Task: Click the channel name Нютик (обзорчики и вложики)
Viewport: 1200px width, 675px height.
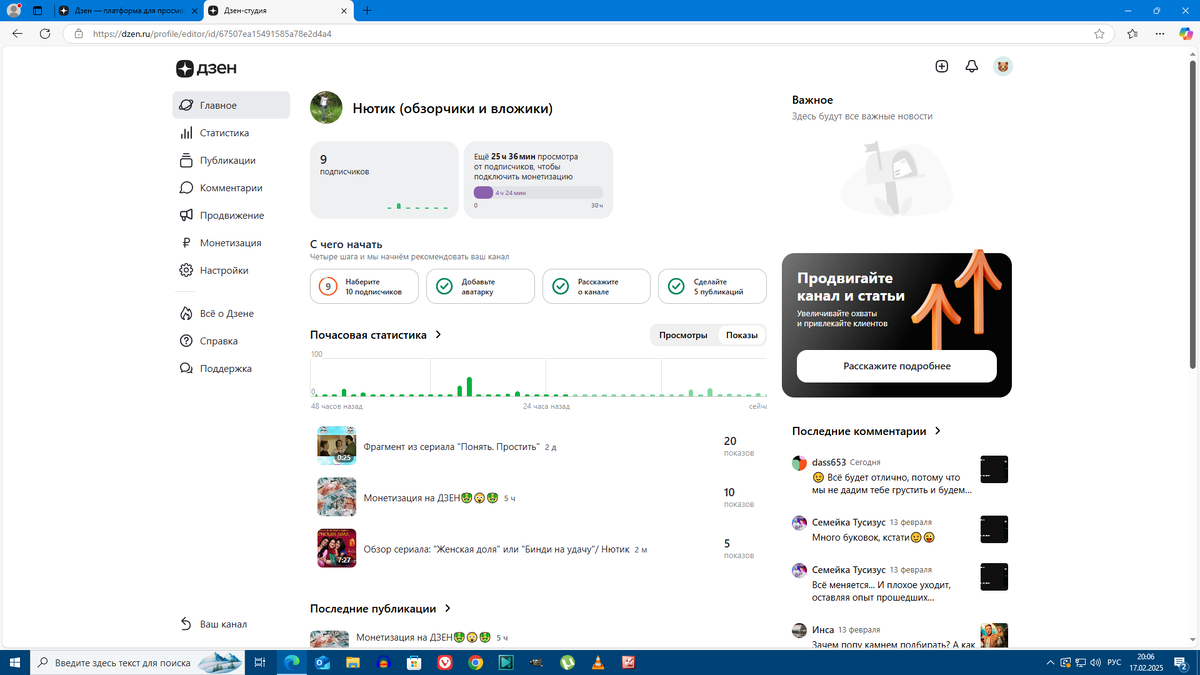Action: (452, 108)
